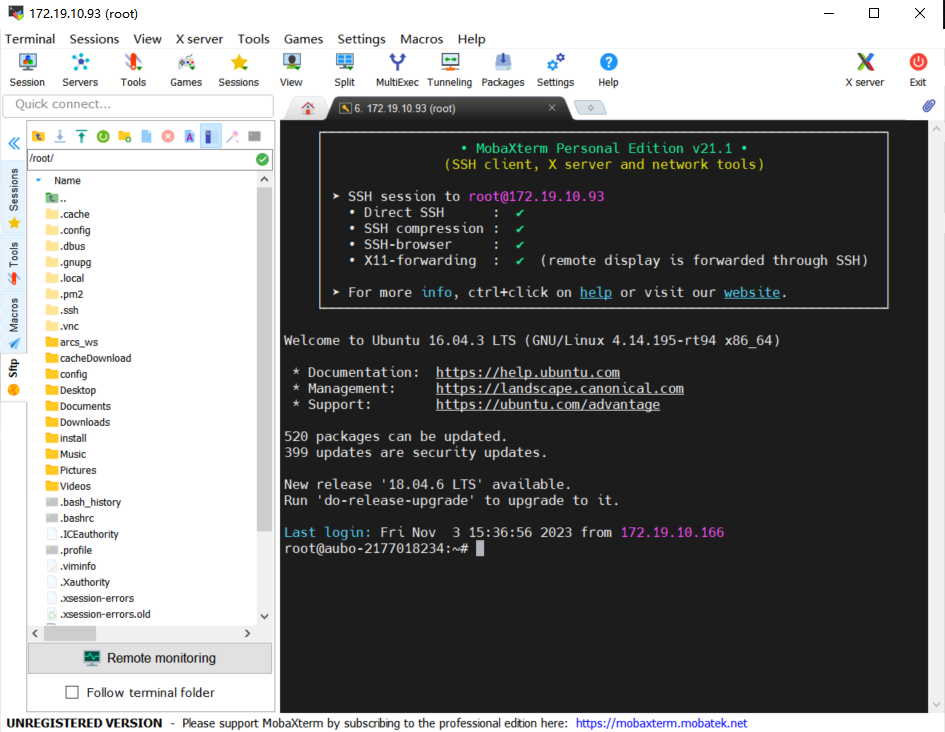The width and height of the screenshot is (945, 732).
Task: Select the Tools vertical sidebar tab
Action: coord(14,262)
